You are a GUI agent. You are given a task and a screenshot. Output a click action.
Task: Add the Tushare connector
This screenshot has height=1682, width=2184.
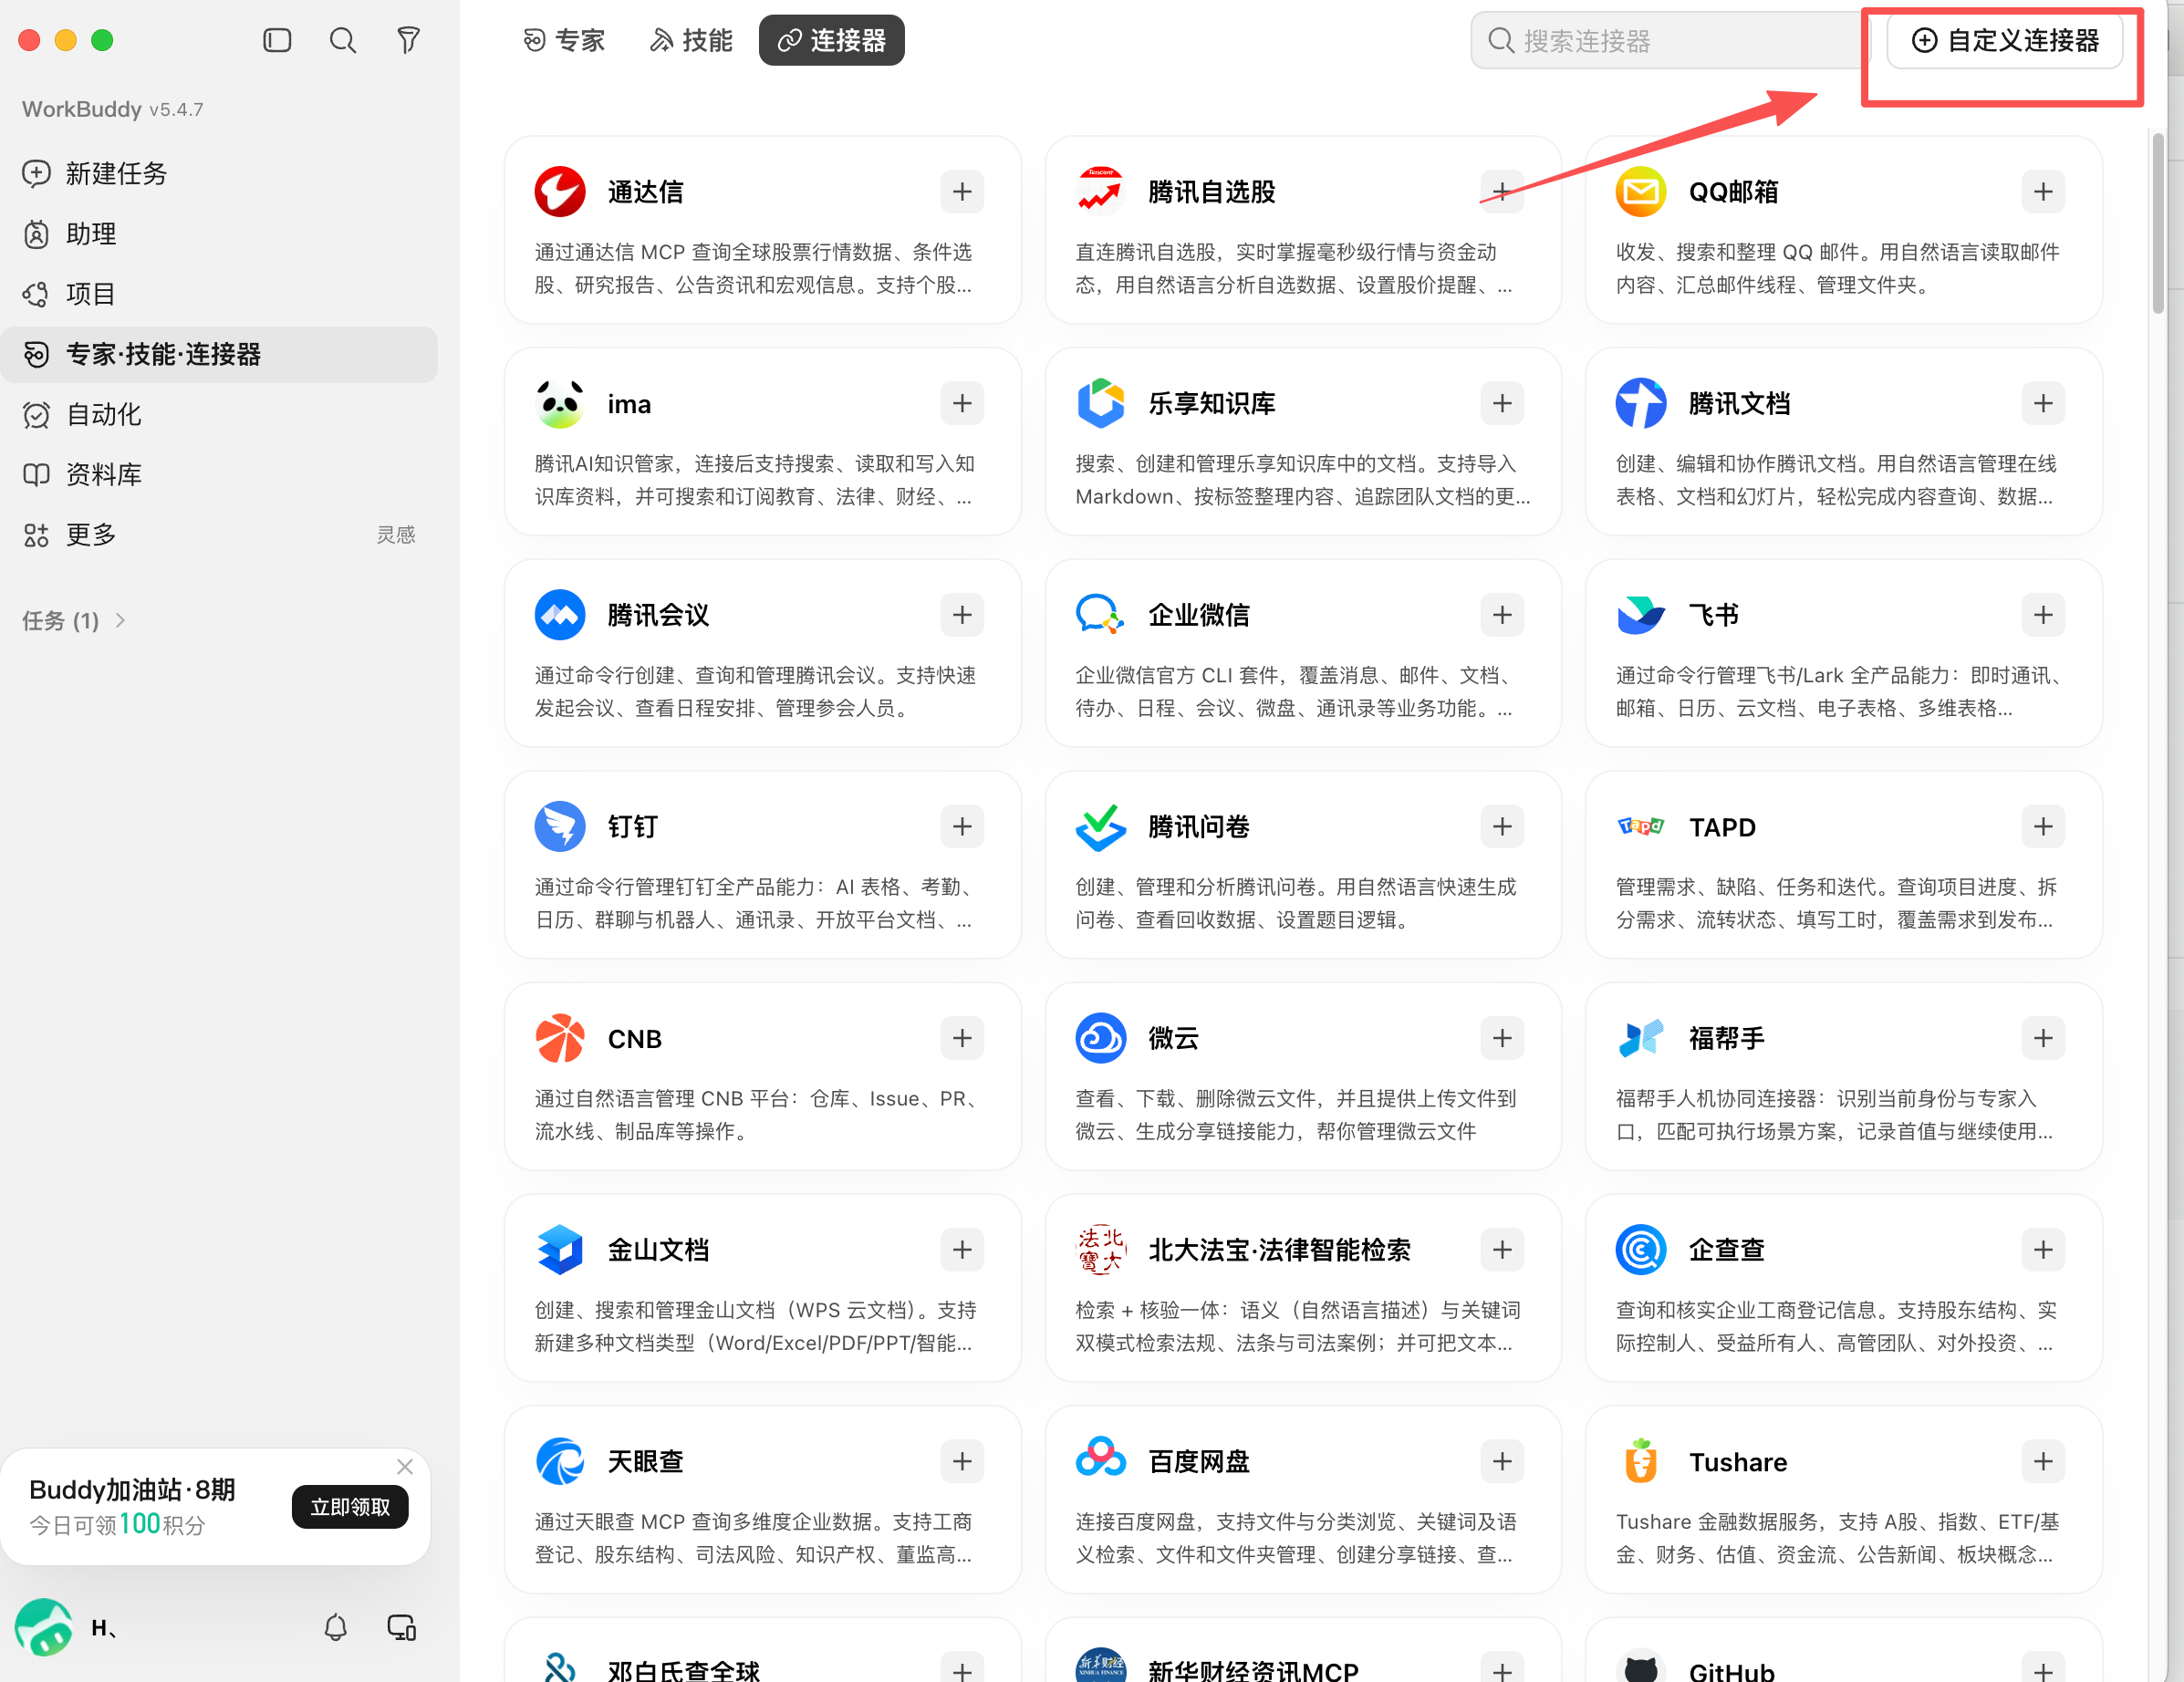point(2043,1461)
